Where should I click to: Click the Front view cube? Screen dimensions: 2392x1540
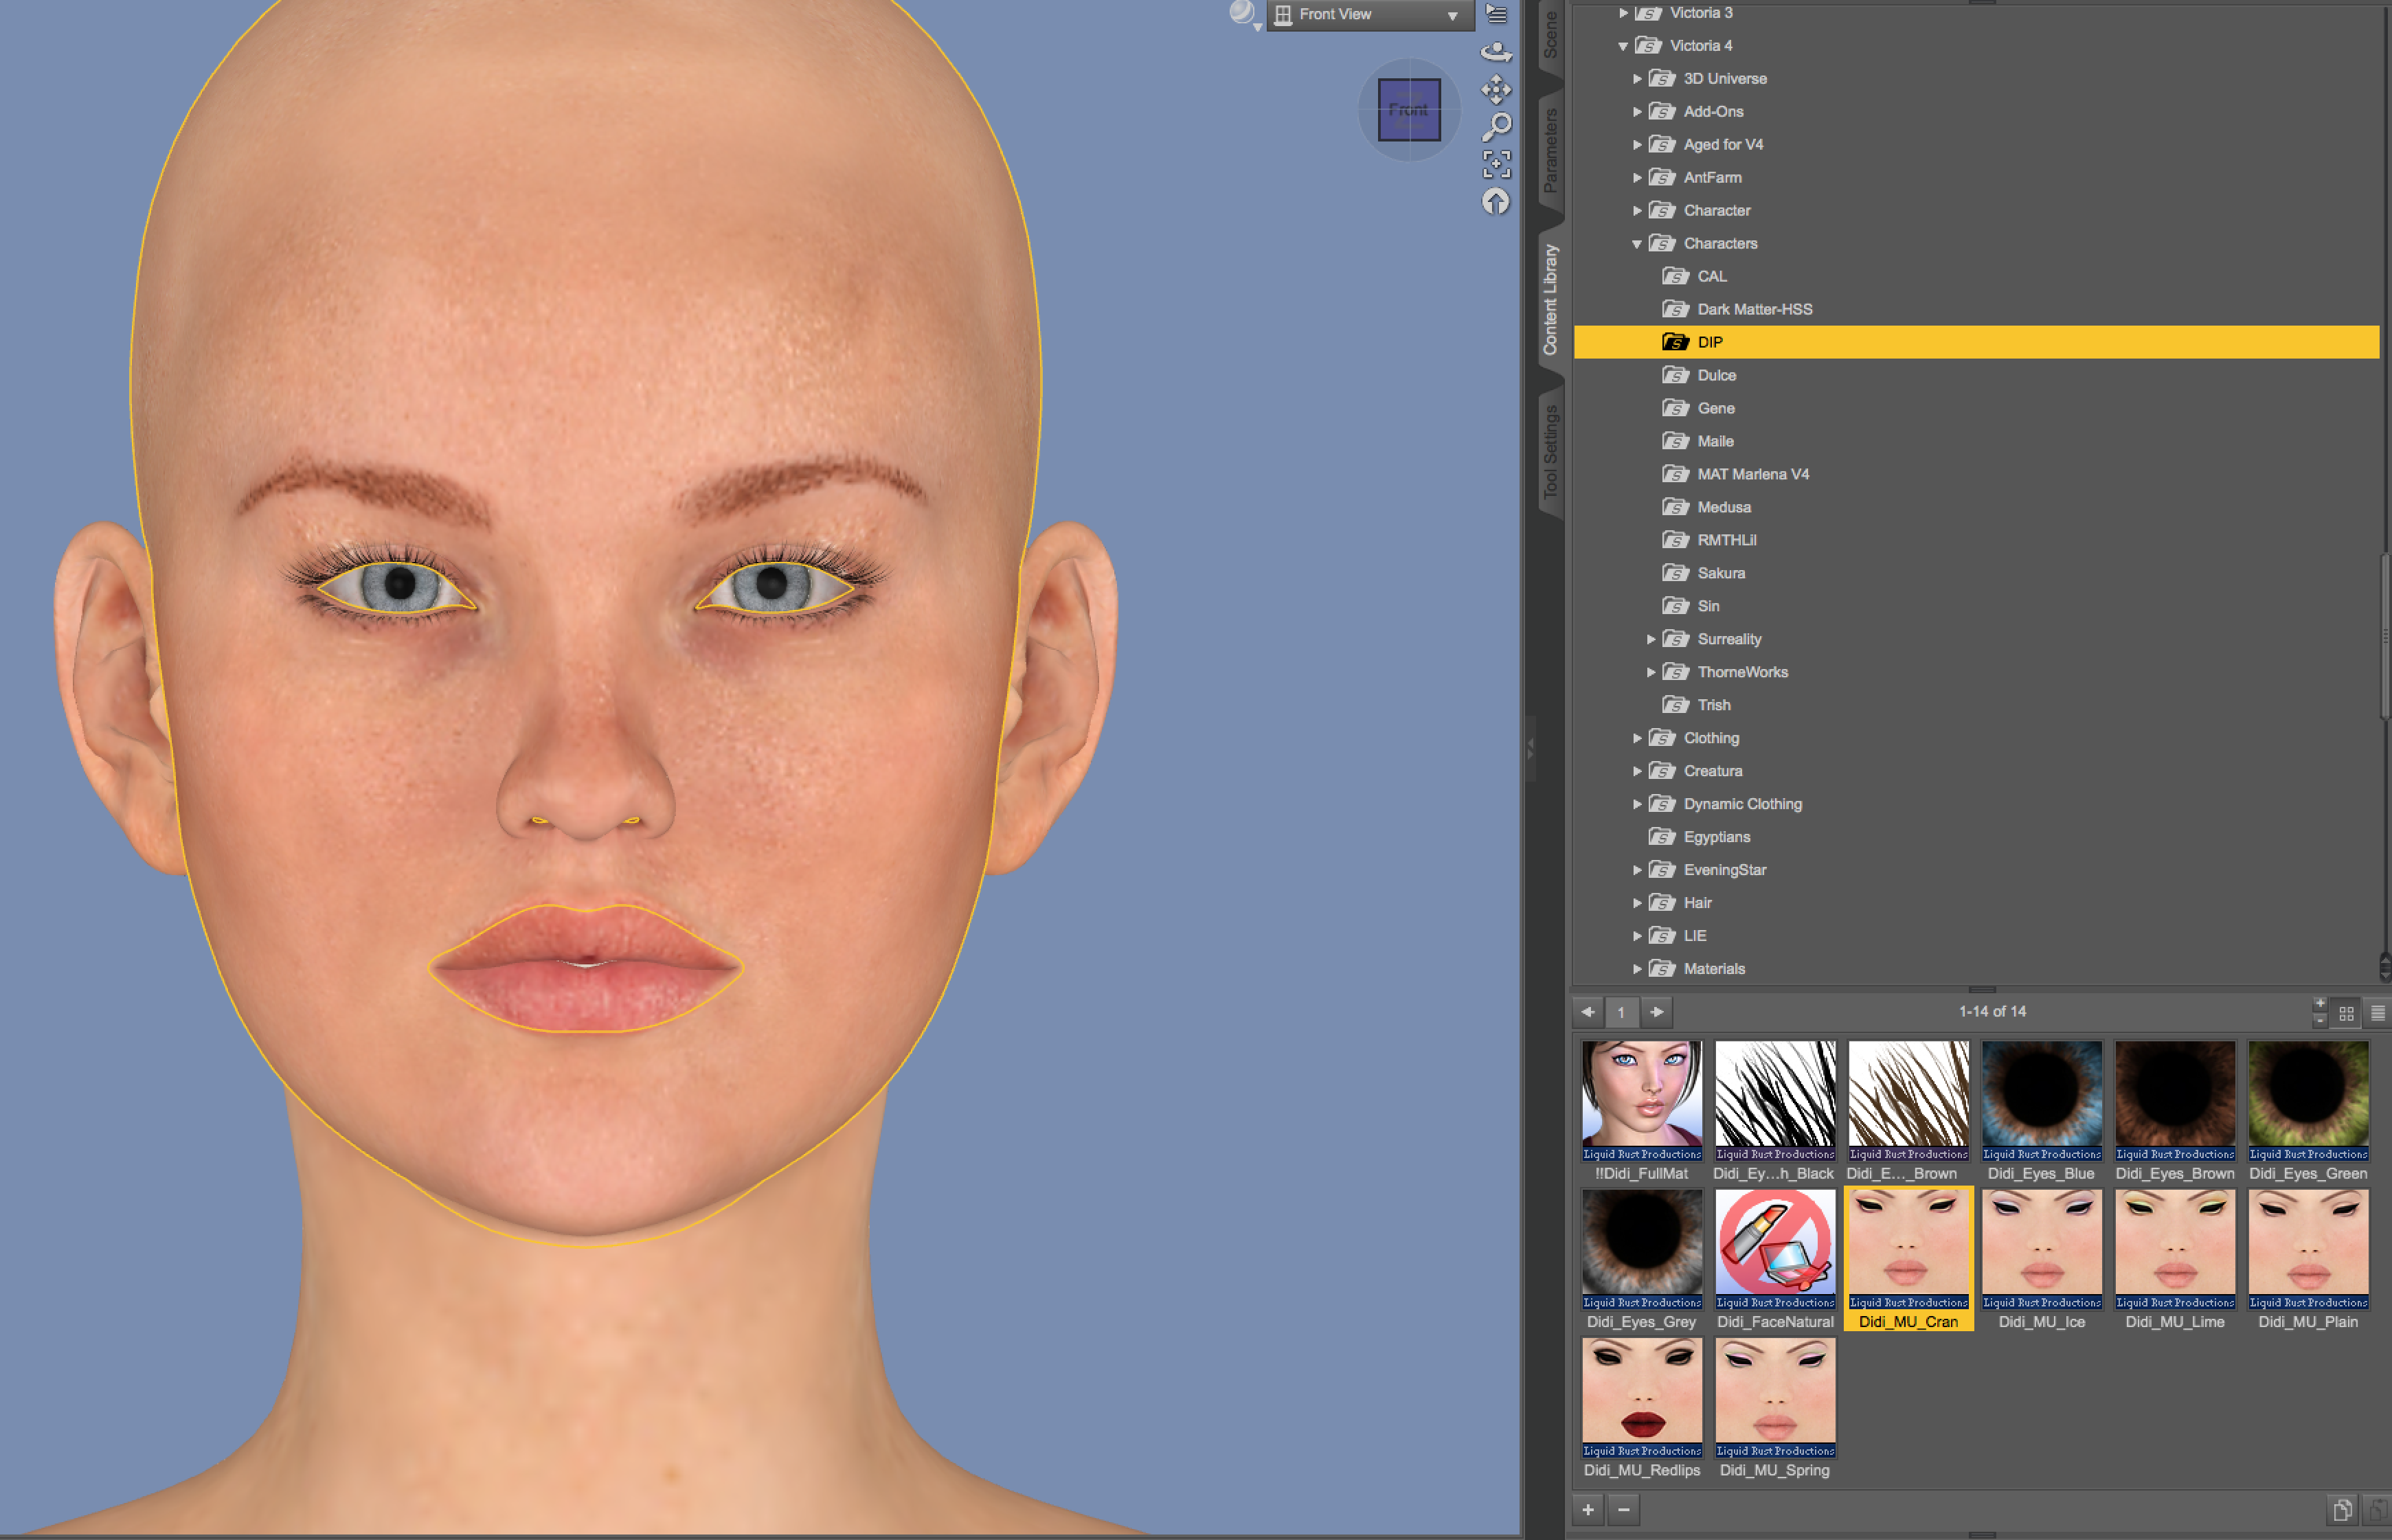[1409, 109]
